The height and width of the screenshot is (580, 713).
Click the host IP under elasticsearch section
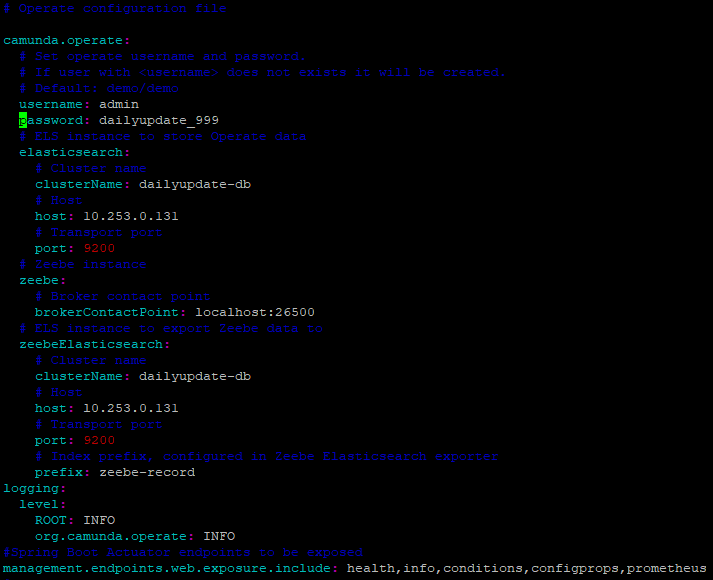pyautogui.click(x=131, y=216)
